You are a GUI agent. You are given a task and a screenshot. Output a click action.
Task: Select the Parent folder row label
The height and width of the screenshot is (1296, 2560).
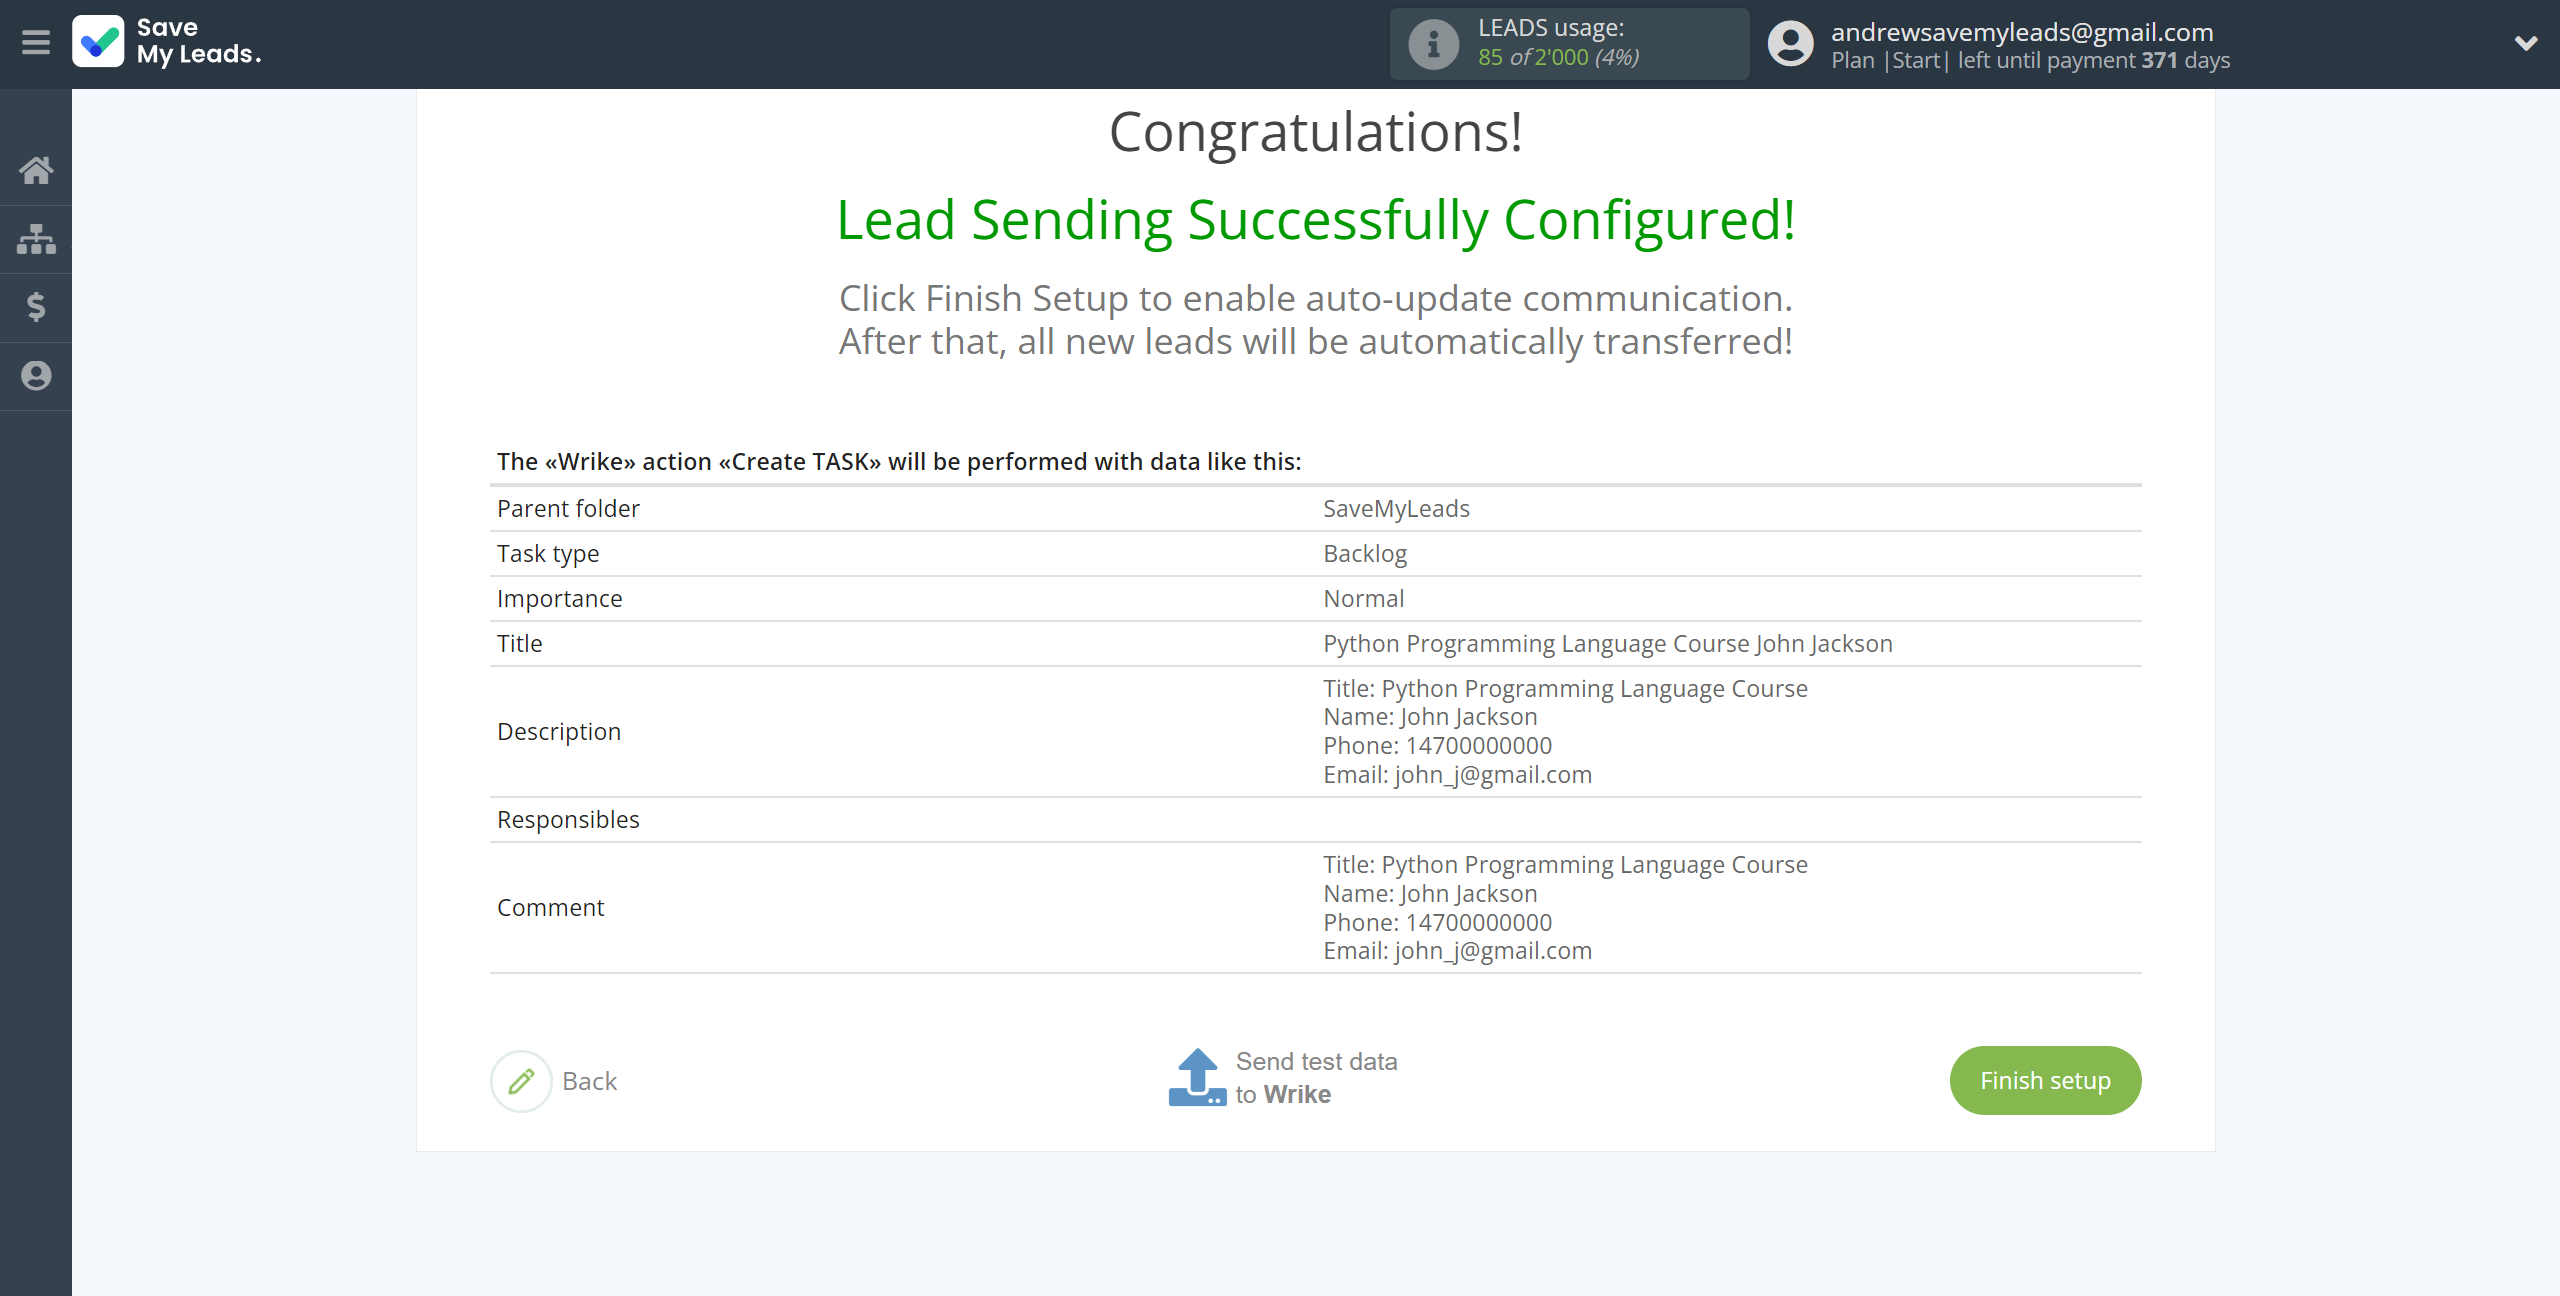(x=568, y=508)
